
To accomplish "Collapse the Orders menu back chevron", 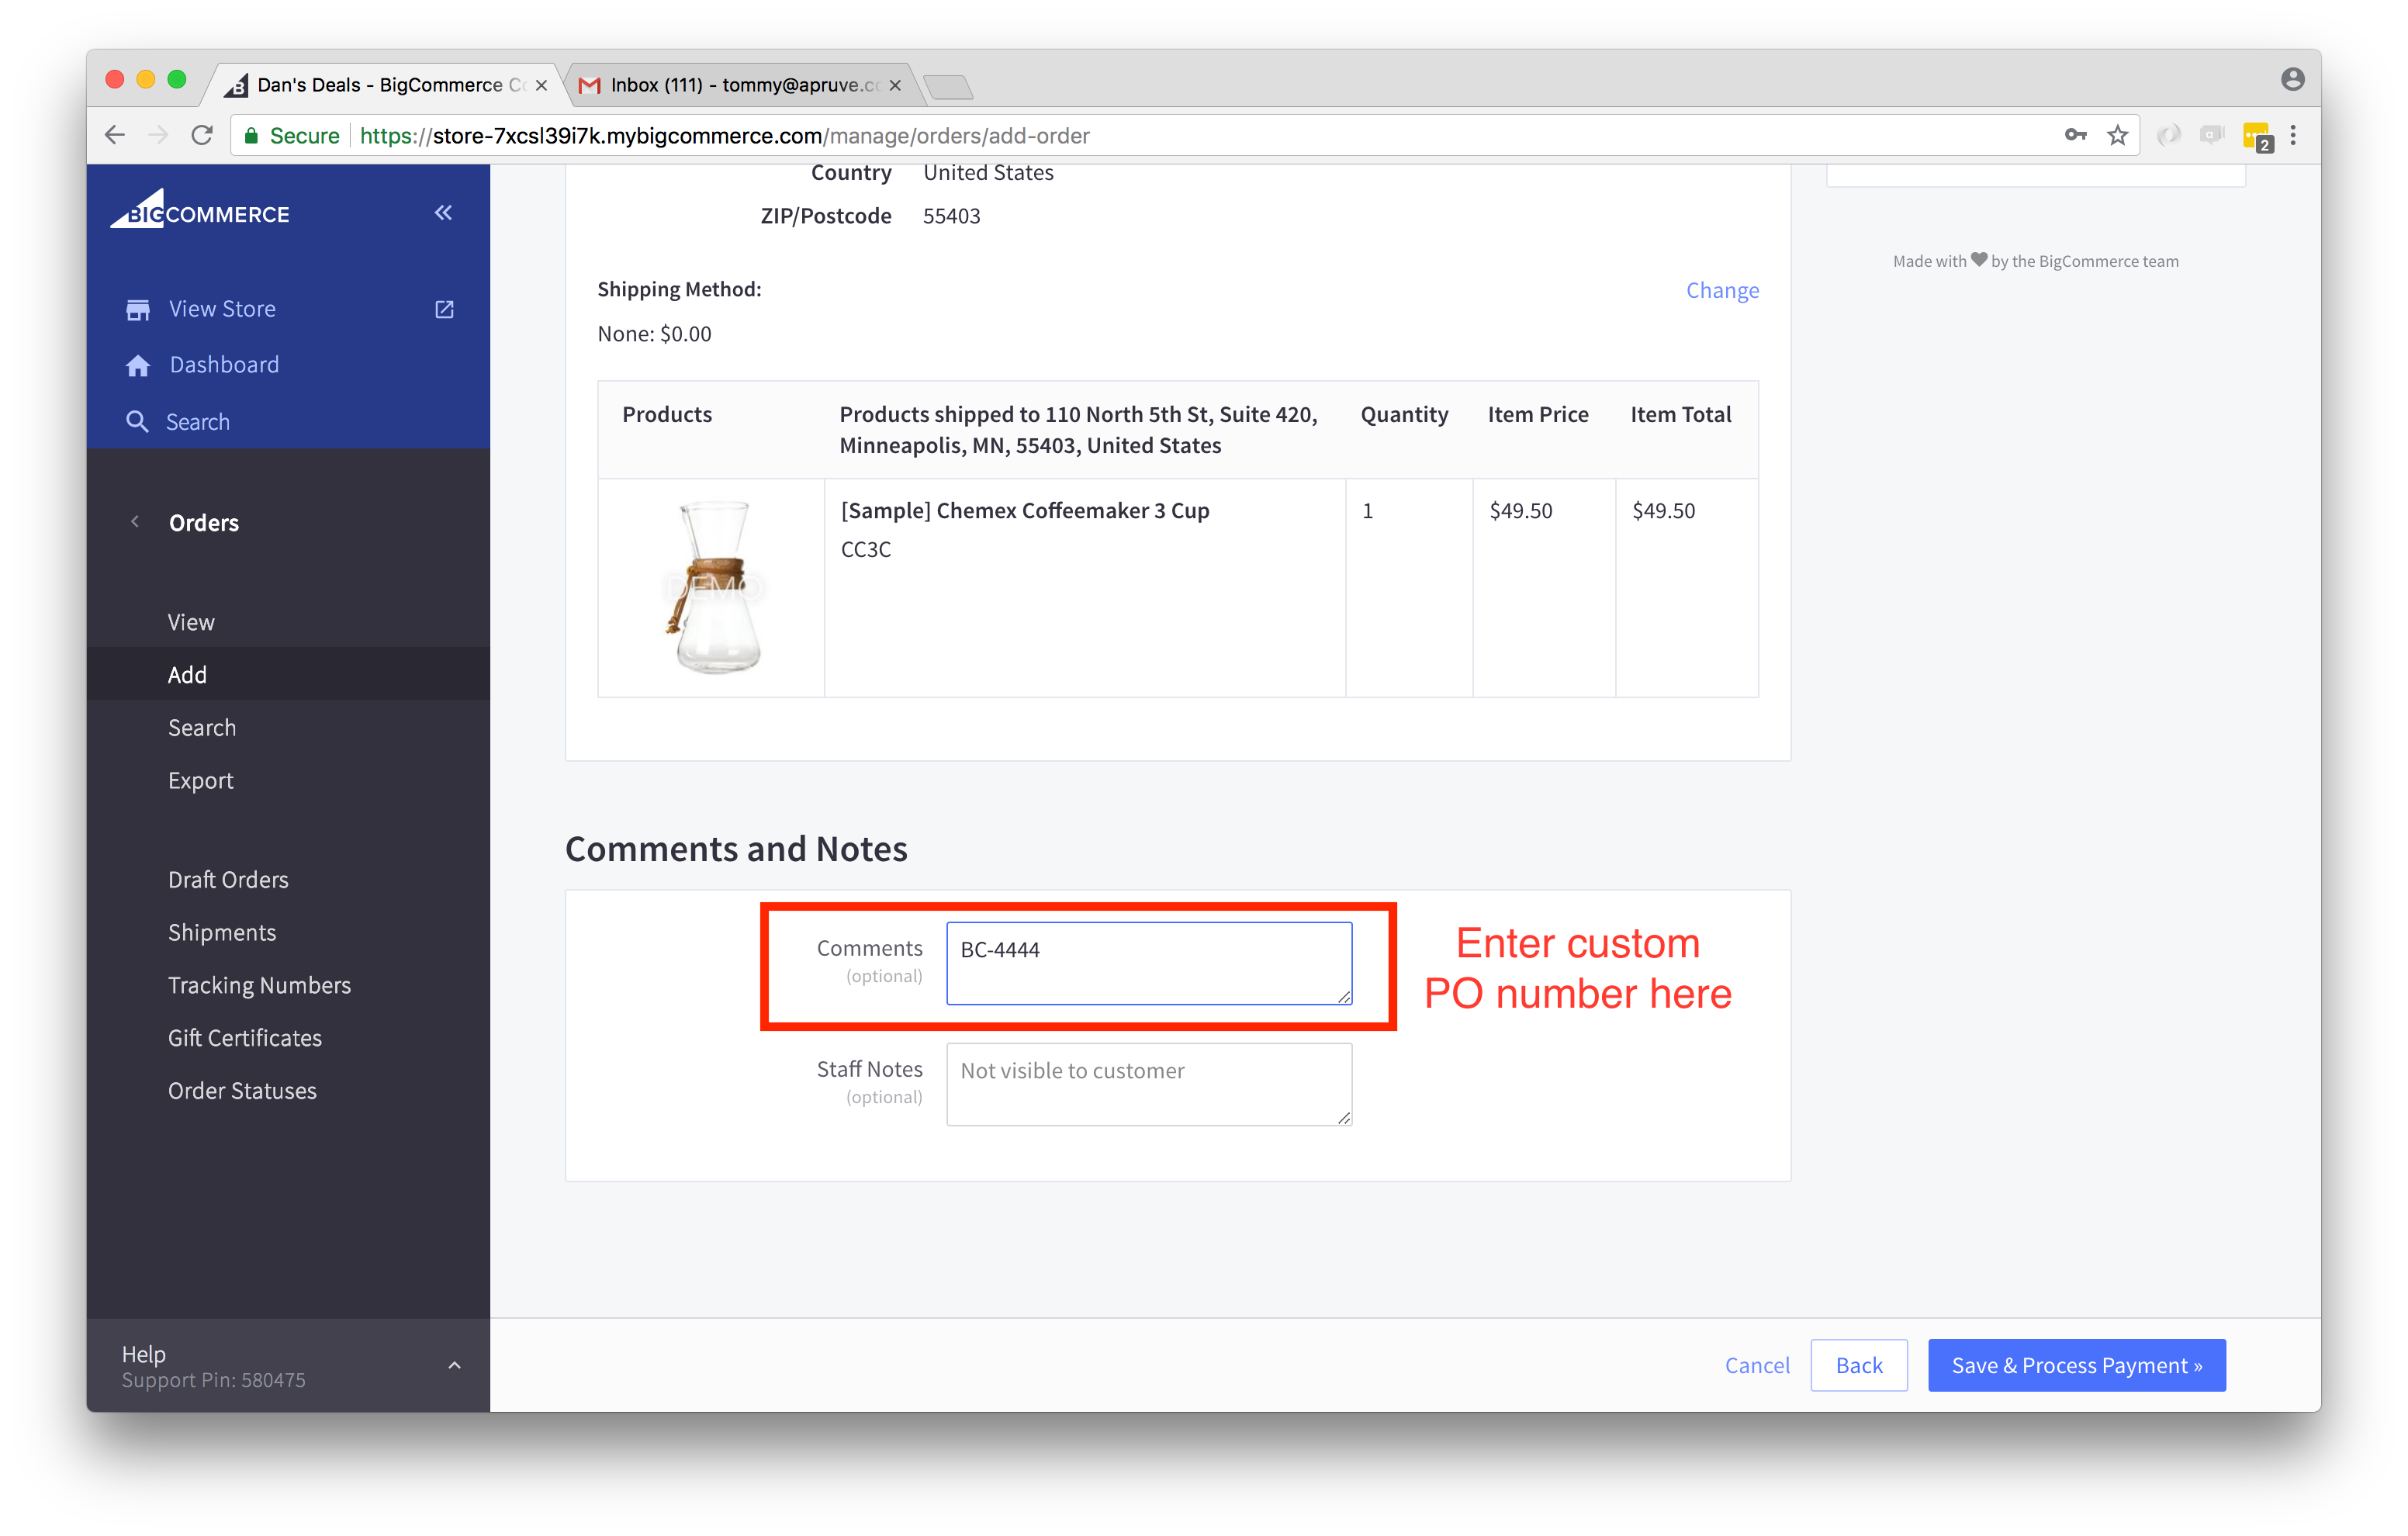I will (135, 522).
